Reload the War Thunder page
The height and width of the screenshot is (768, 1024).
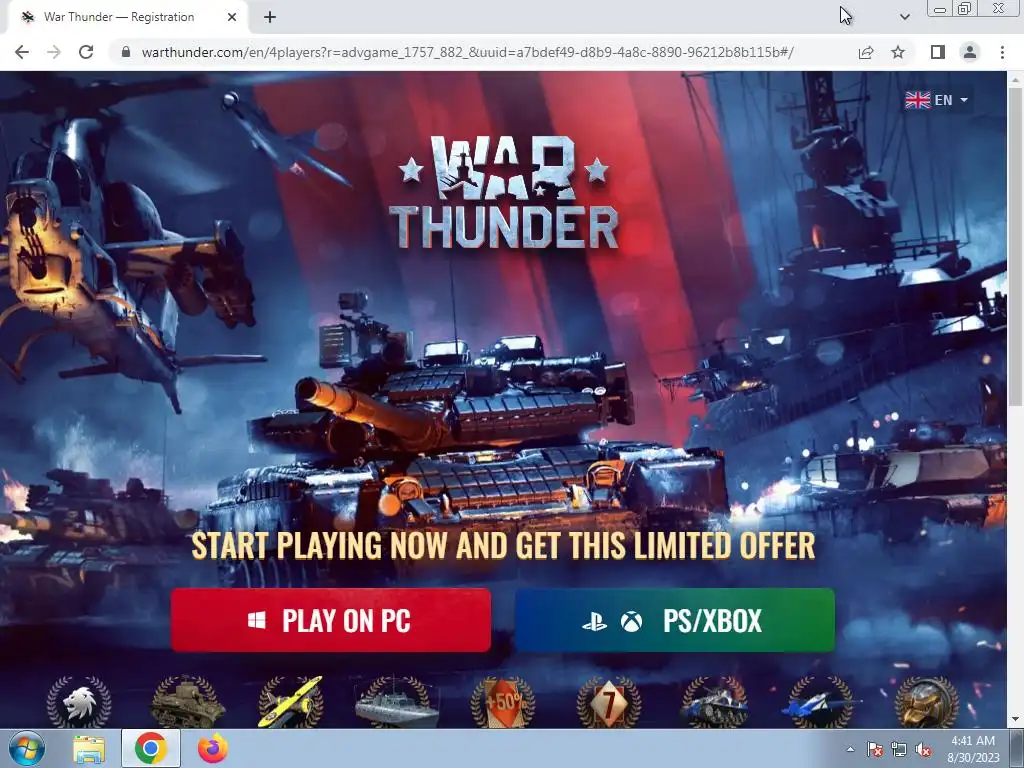(x=86, y=52)
